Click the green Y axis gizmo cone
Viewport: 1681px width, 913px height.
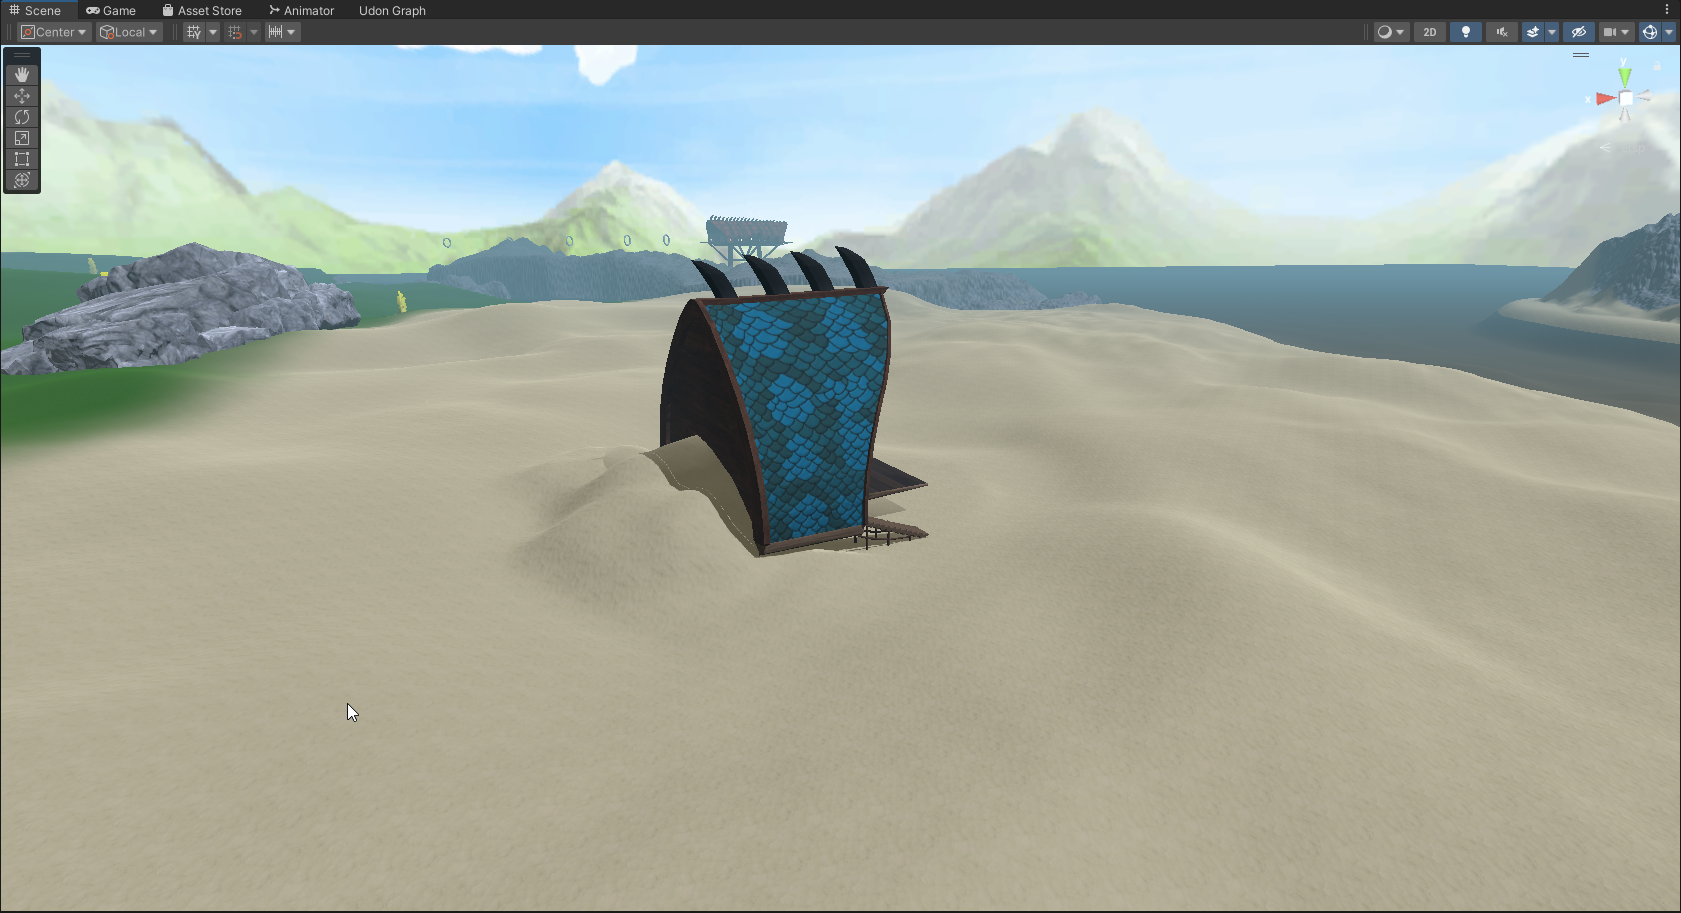[1625, 76]
